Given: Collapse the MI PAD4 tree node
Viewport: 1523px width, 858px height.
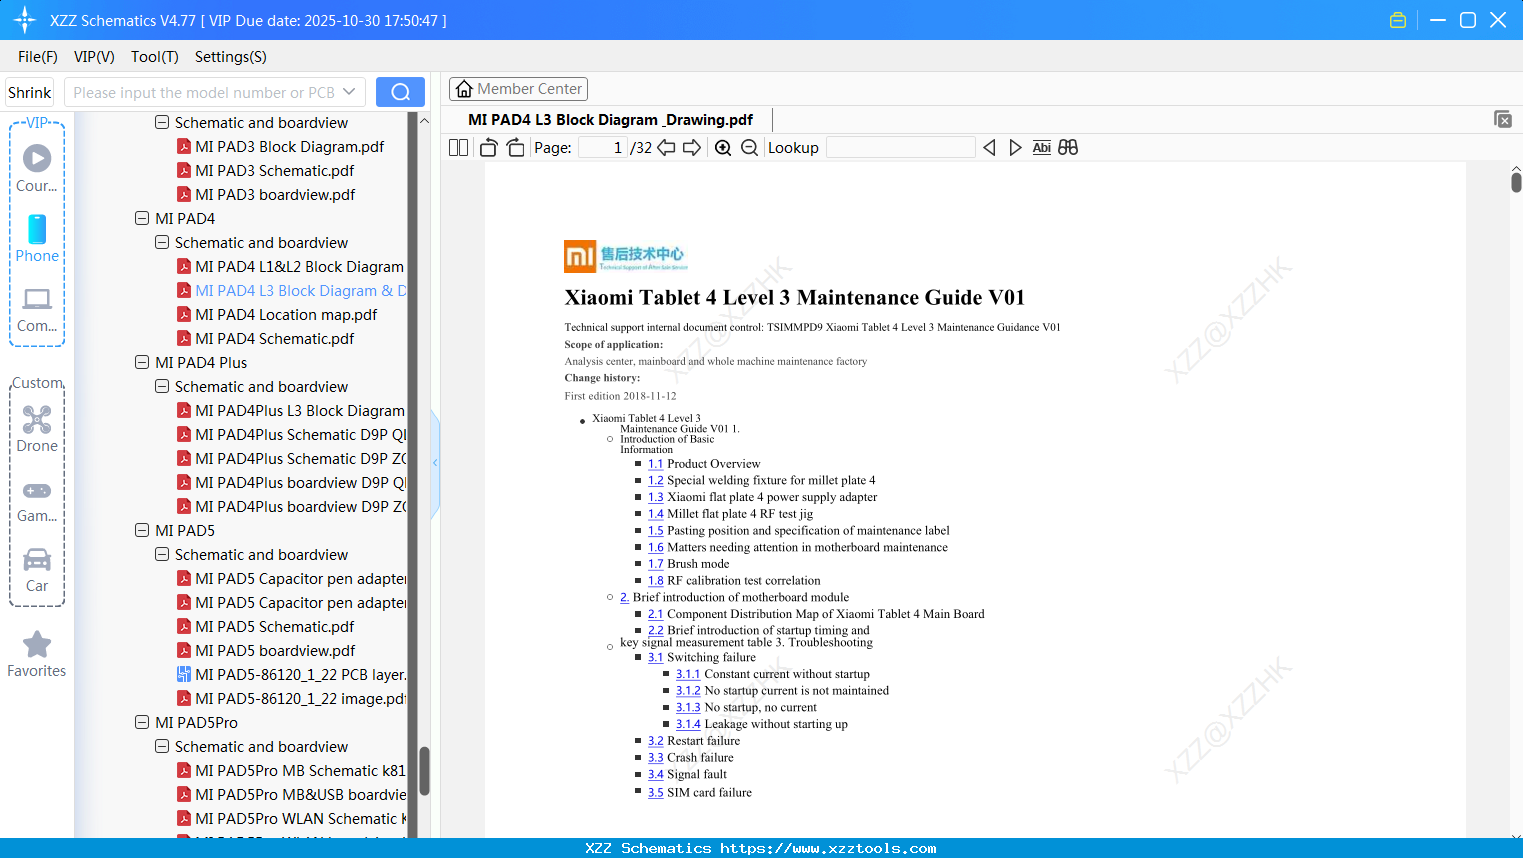Looking at the screenshot, I should [142, 218].
